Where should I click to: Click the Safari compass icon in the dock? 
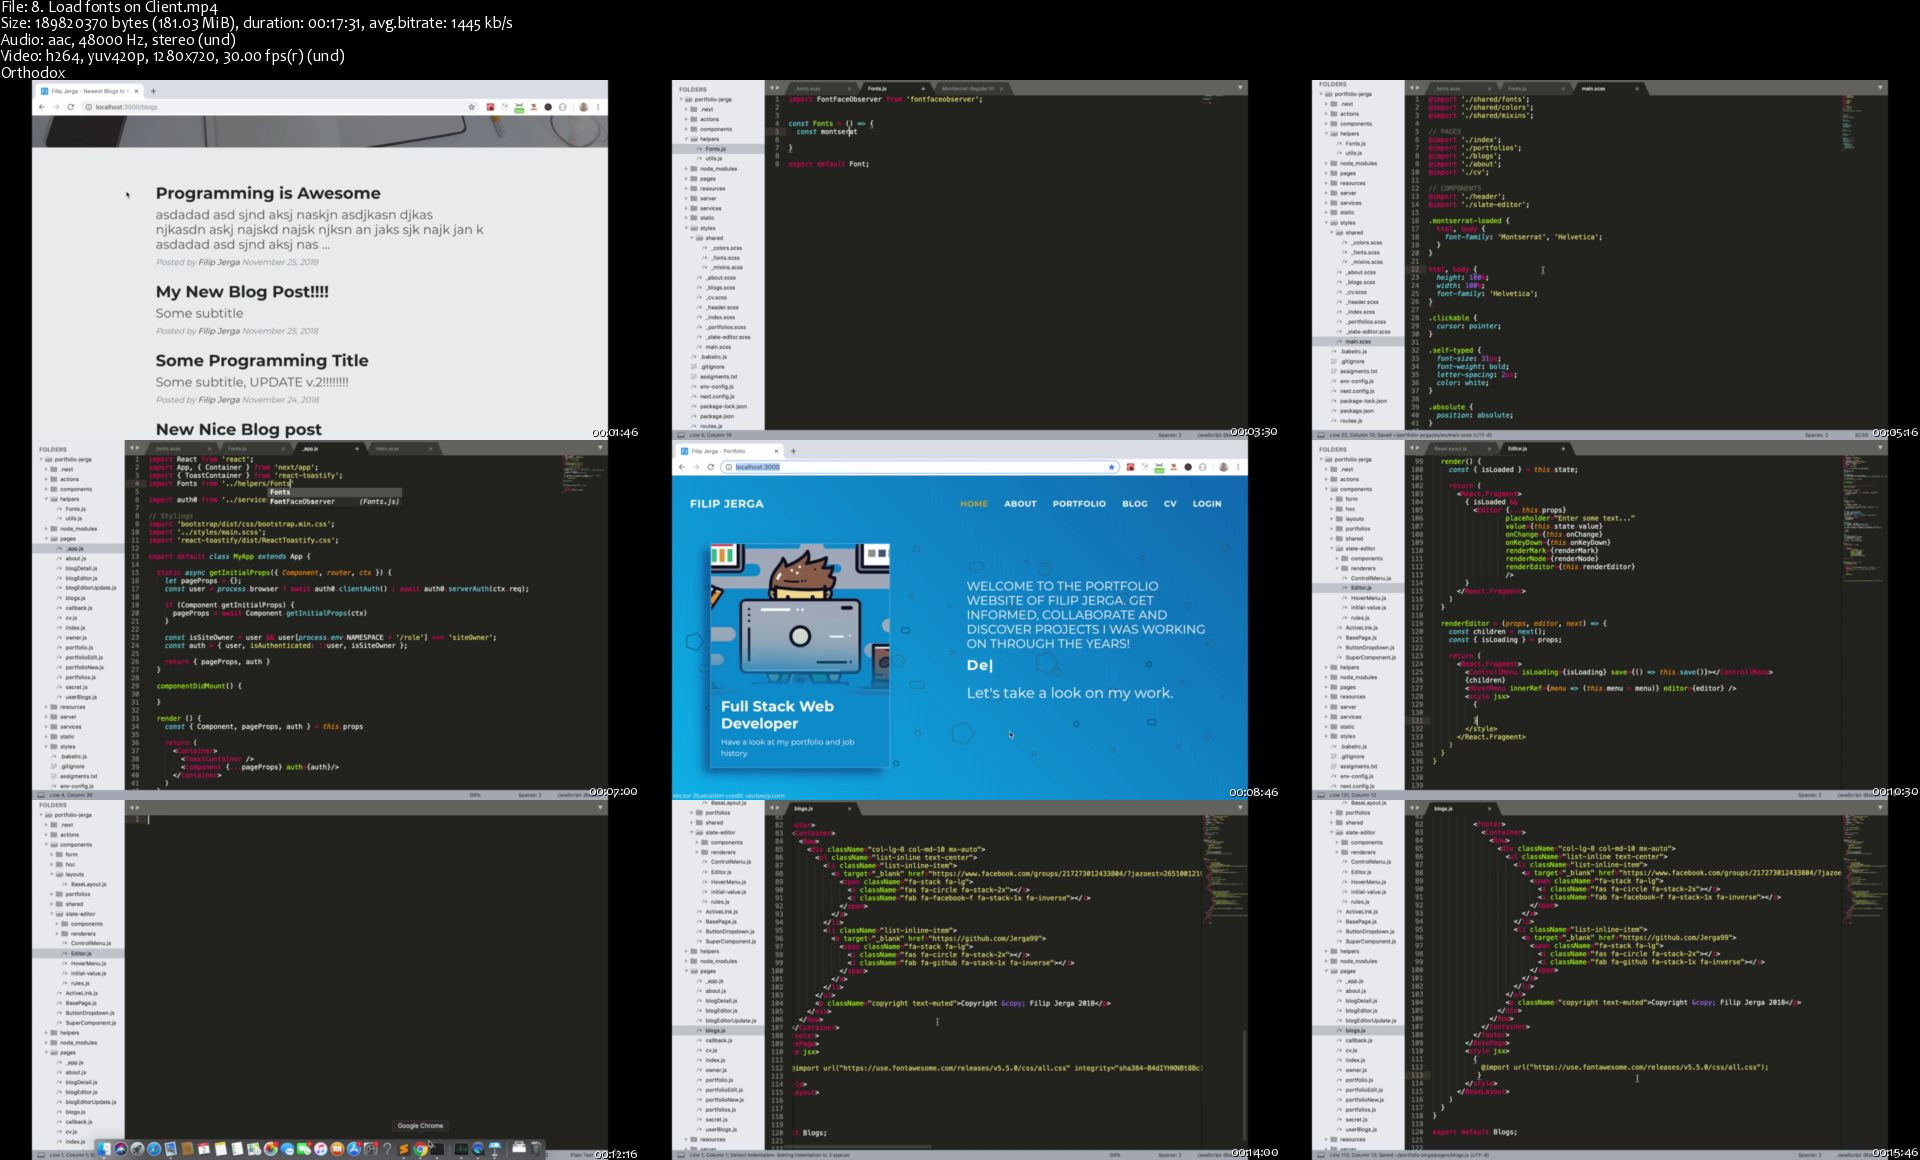154,1149
